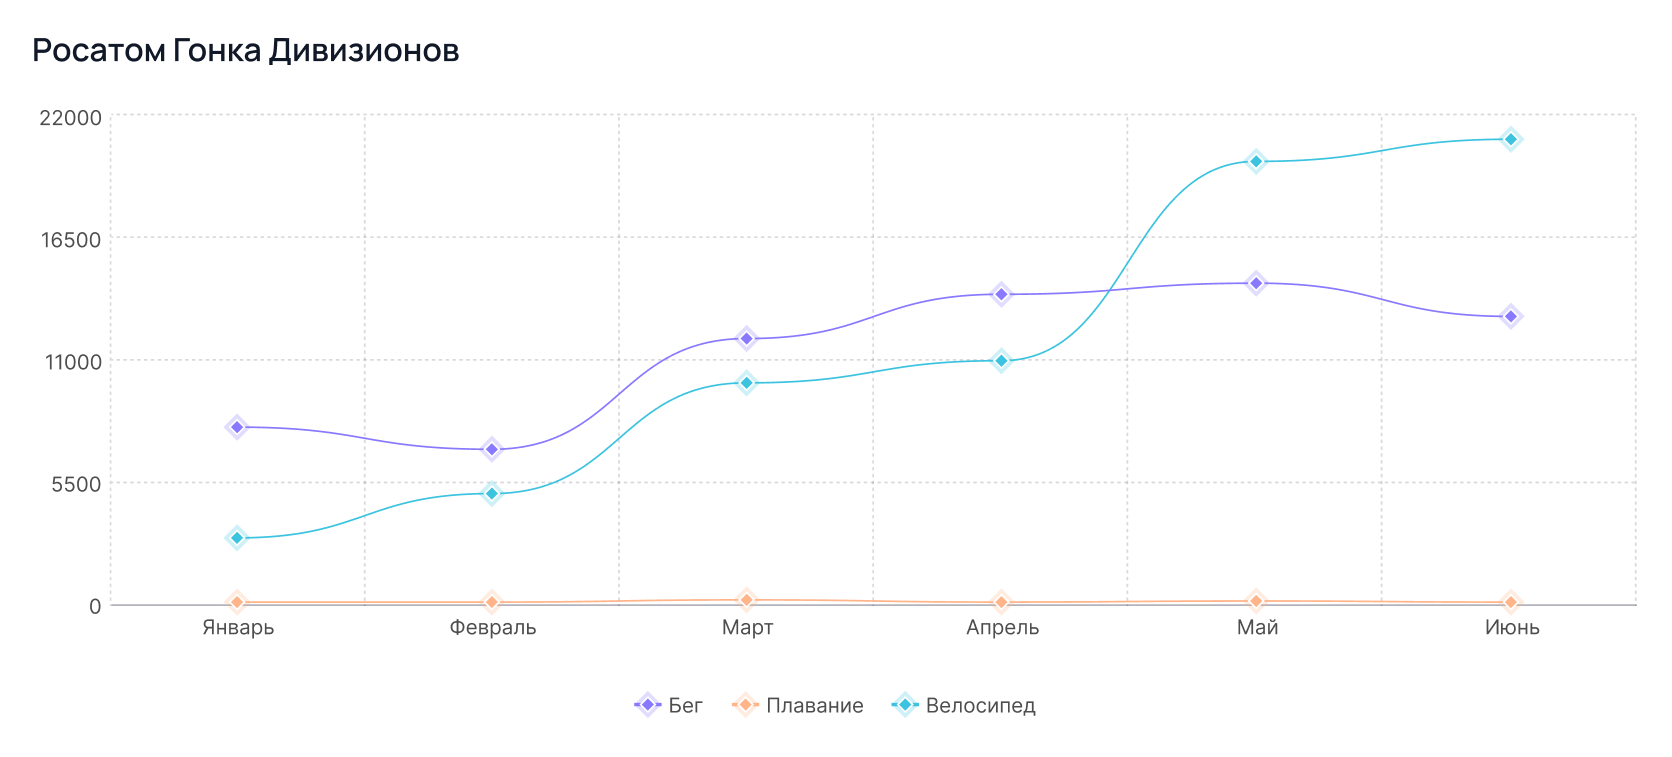Select the Бег data point for Январь
Screen dimensions: 1672x757
[237, 427]
